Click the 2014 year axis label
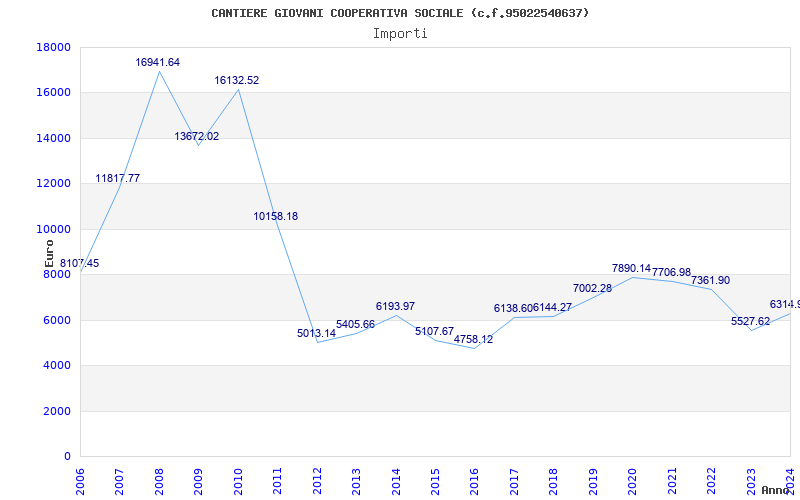This screenshot has height=500, width=800. pos(396,481)
